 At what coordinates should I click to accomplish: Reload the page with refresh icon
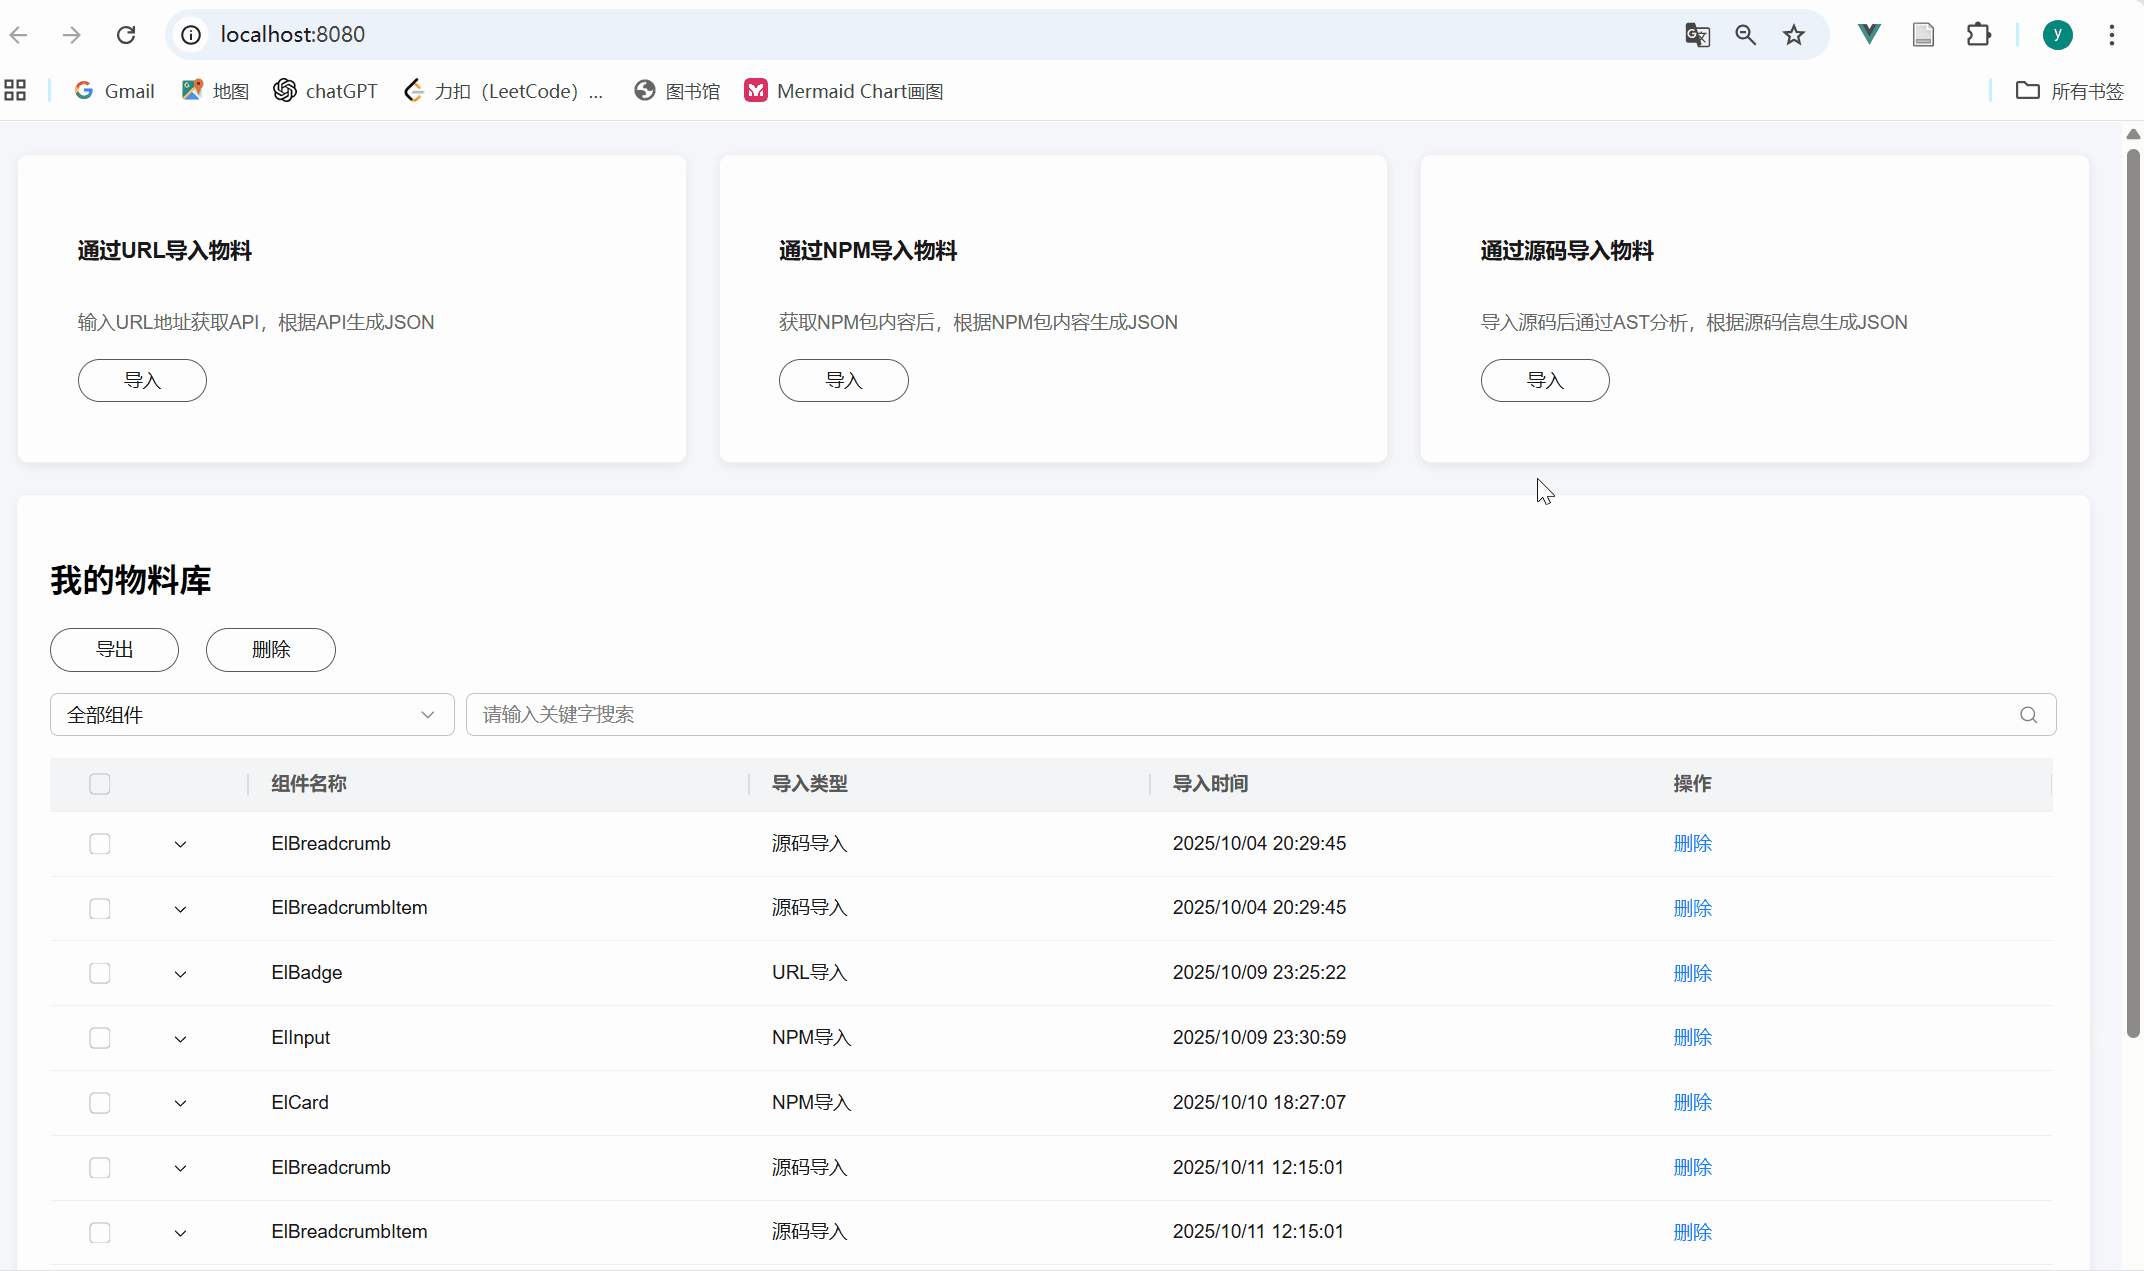(126, 35)
